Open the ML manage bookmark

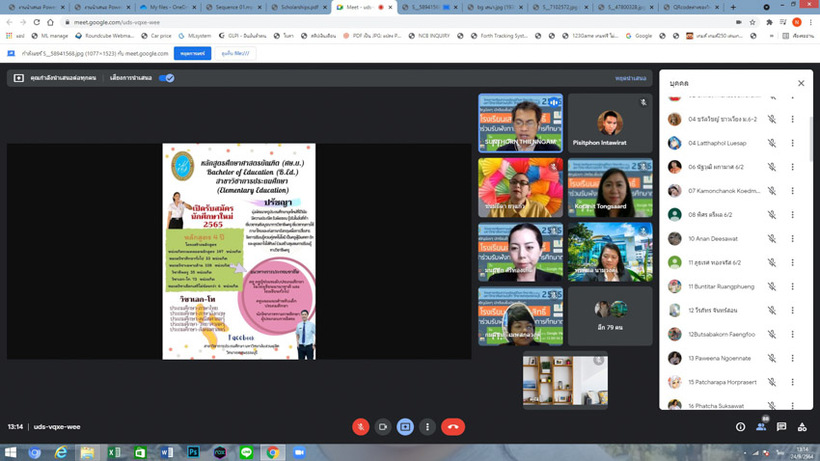pos(50,36)
